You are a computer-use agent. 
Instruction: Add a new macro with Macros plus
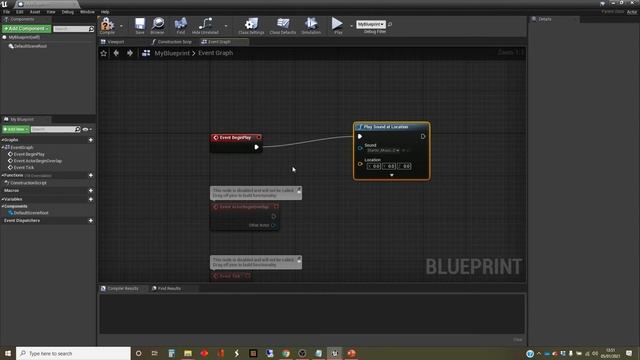point(91,191)
